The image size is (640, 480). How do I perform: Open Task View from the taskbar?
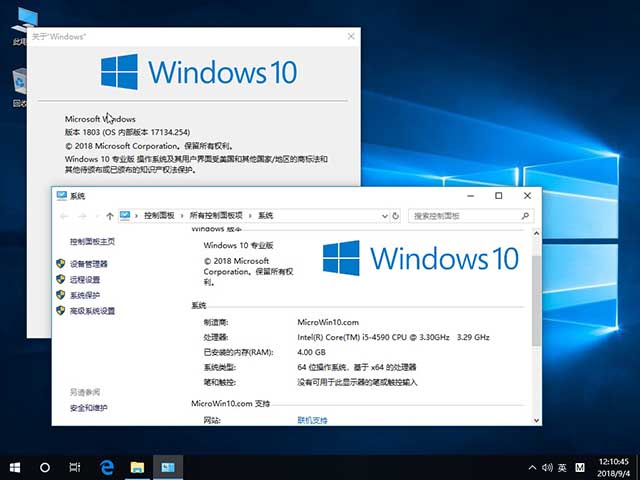(x=75, y=467)
